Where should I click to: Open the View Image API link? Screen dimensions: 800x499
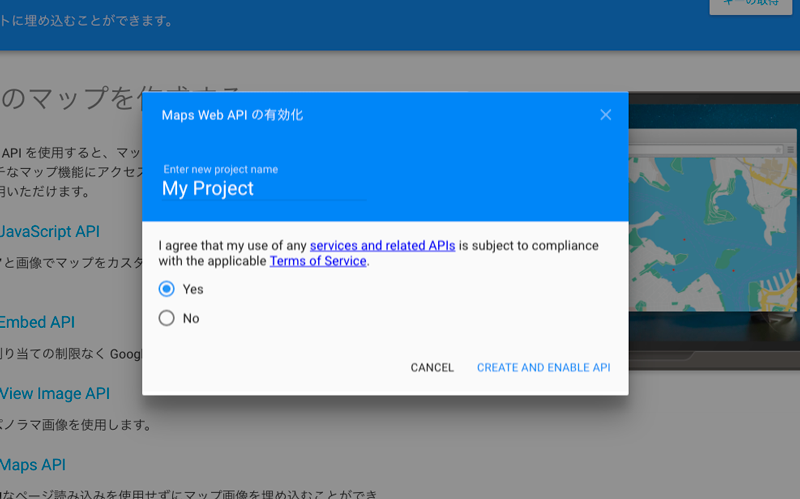[x=55, y=394]
